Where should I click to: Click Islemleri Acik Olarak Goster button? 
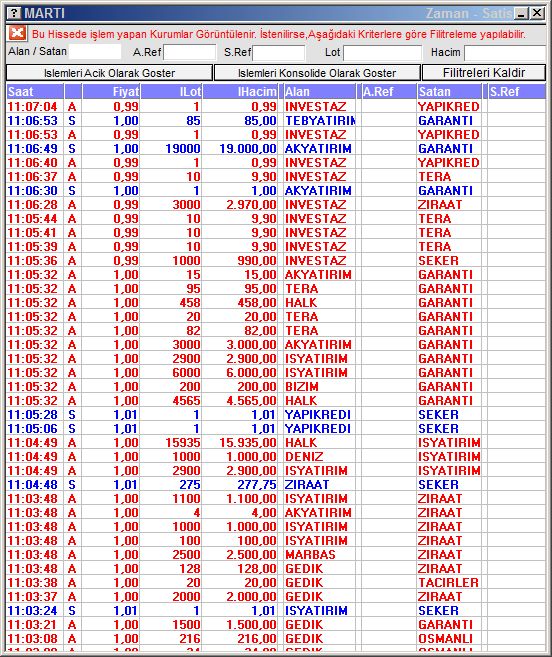point(109,73)
